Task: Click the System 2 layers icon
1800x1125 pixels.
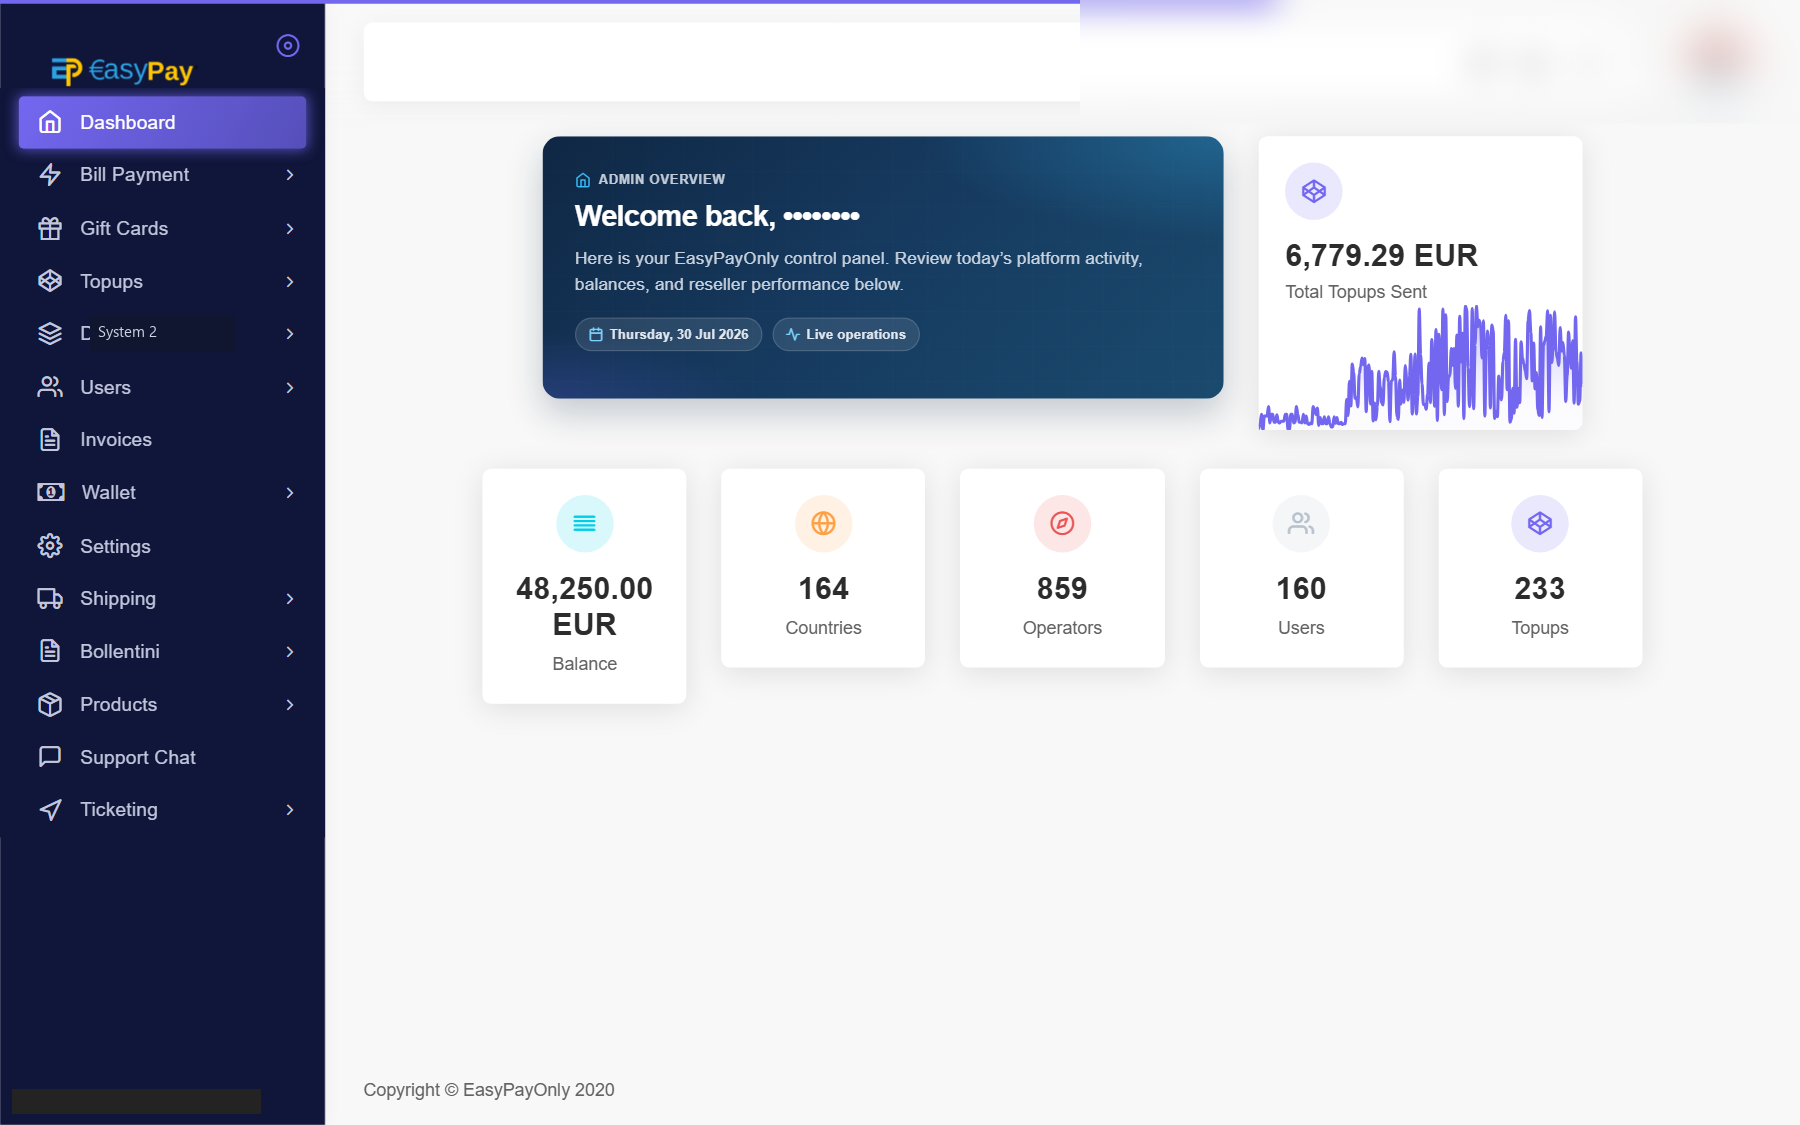Action: [x=50, y=333]
